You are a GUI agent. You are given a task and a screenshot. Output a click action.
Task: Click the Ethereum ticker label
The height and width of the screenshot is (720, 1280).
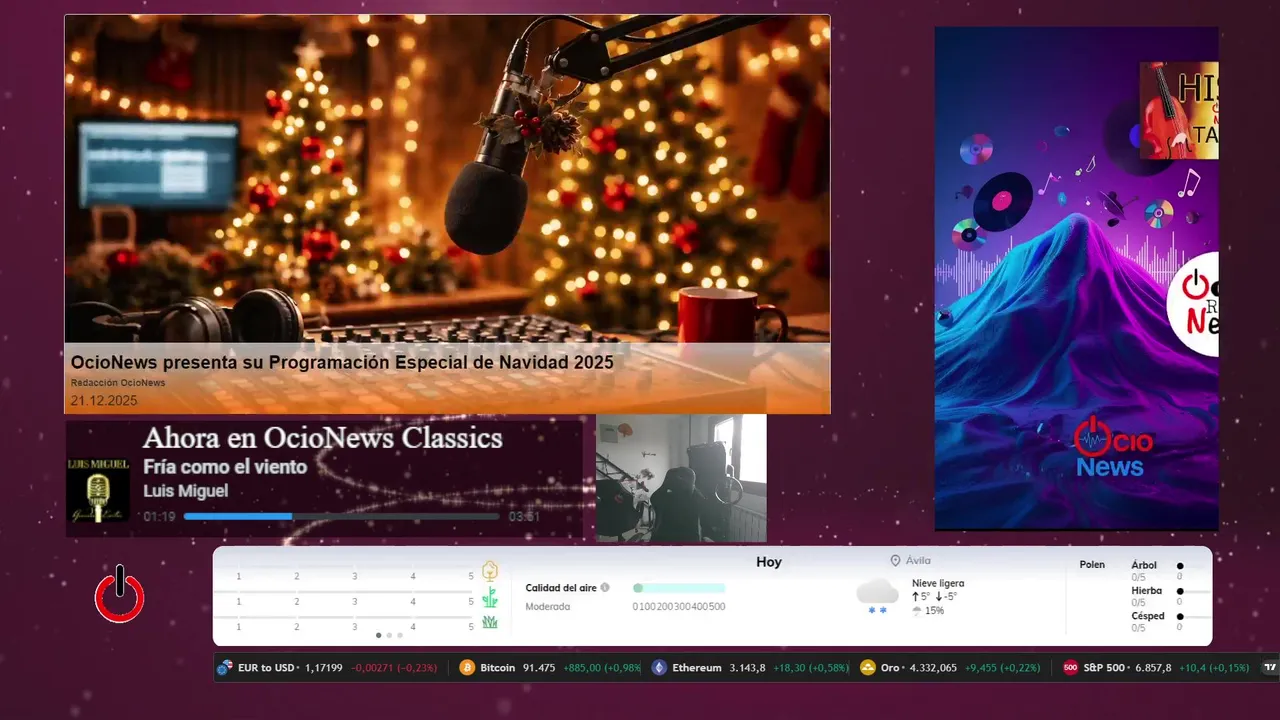tap(697, 668)
